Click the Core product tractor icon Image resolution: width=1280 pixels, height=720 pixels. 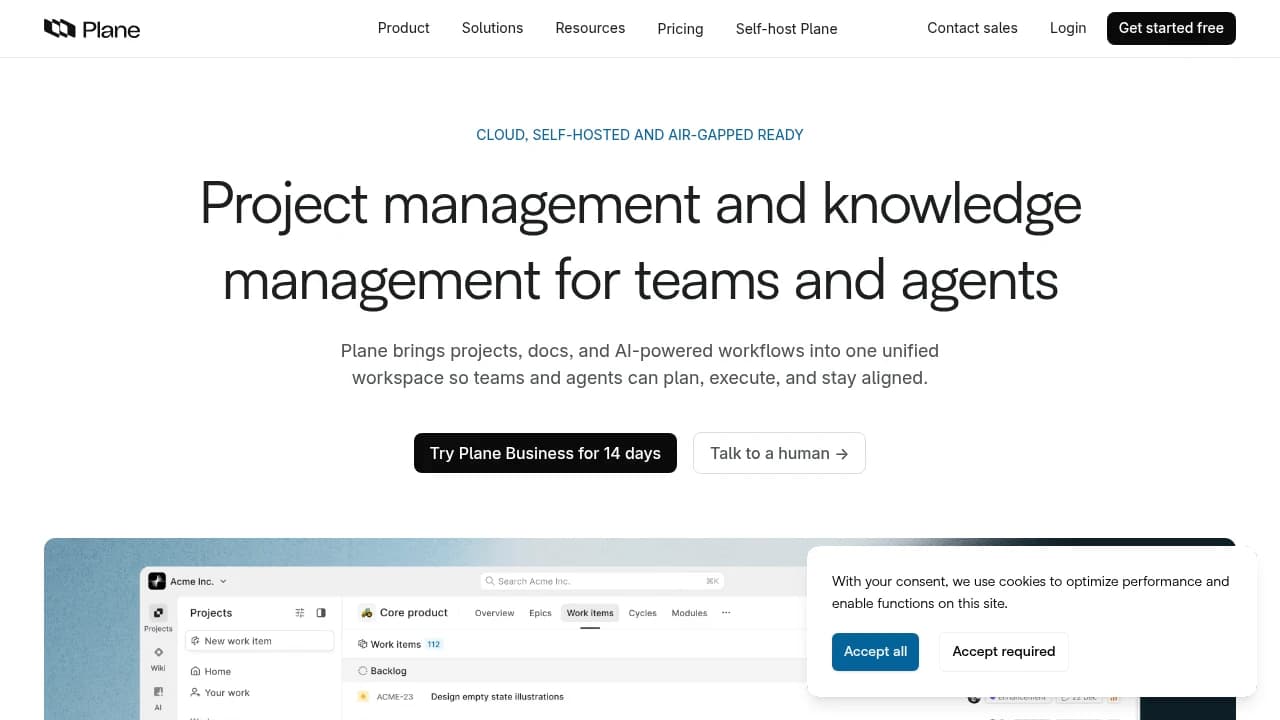[x=367, y=613]
